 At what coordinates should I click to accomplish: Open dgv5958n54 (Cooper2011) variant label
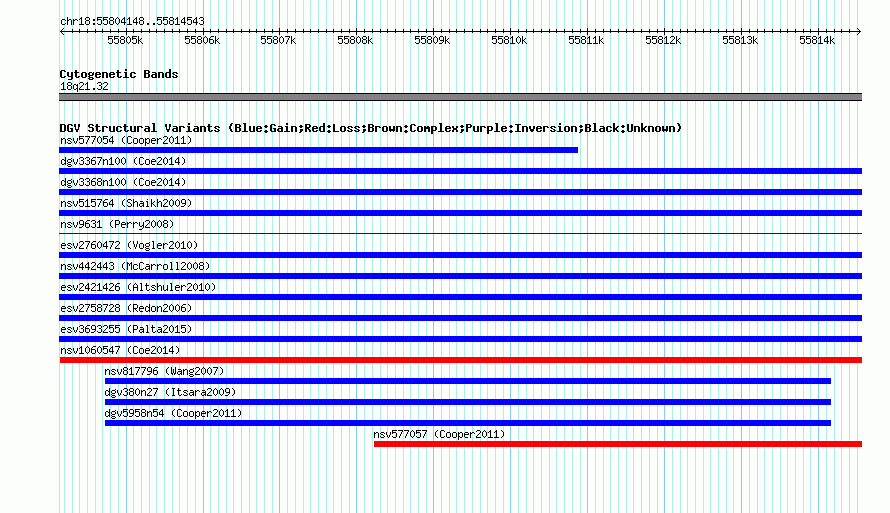tap(173, 413)
